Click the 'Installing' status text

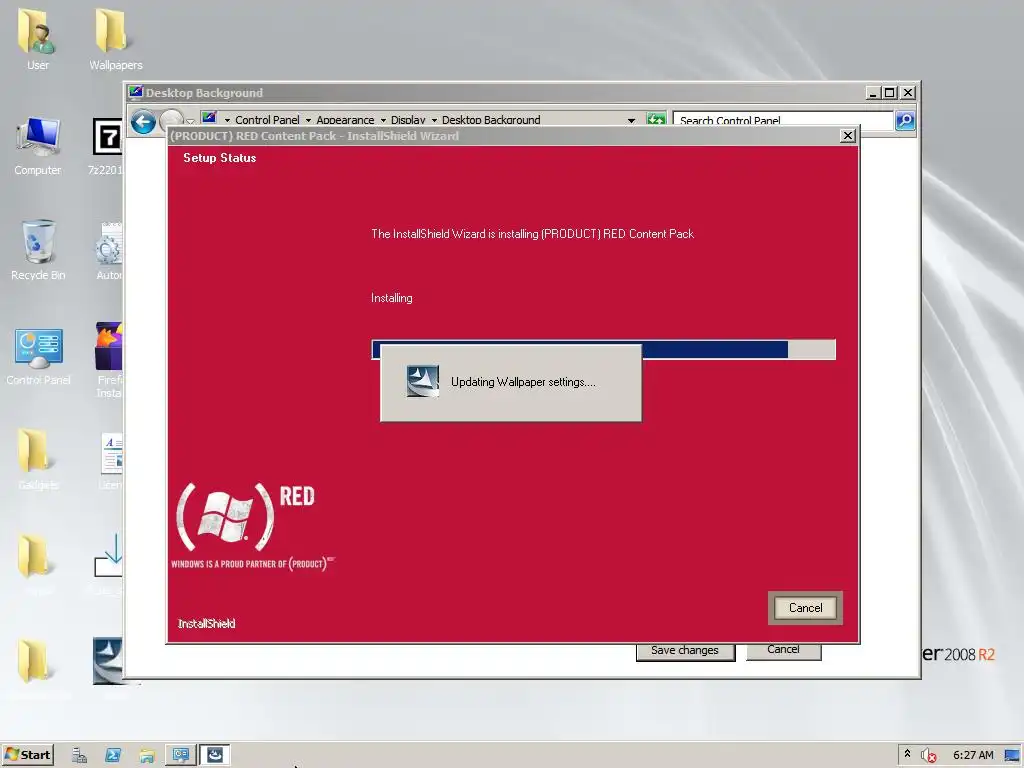pos(392,298)
